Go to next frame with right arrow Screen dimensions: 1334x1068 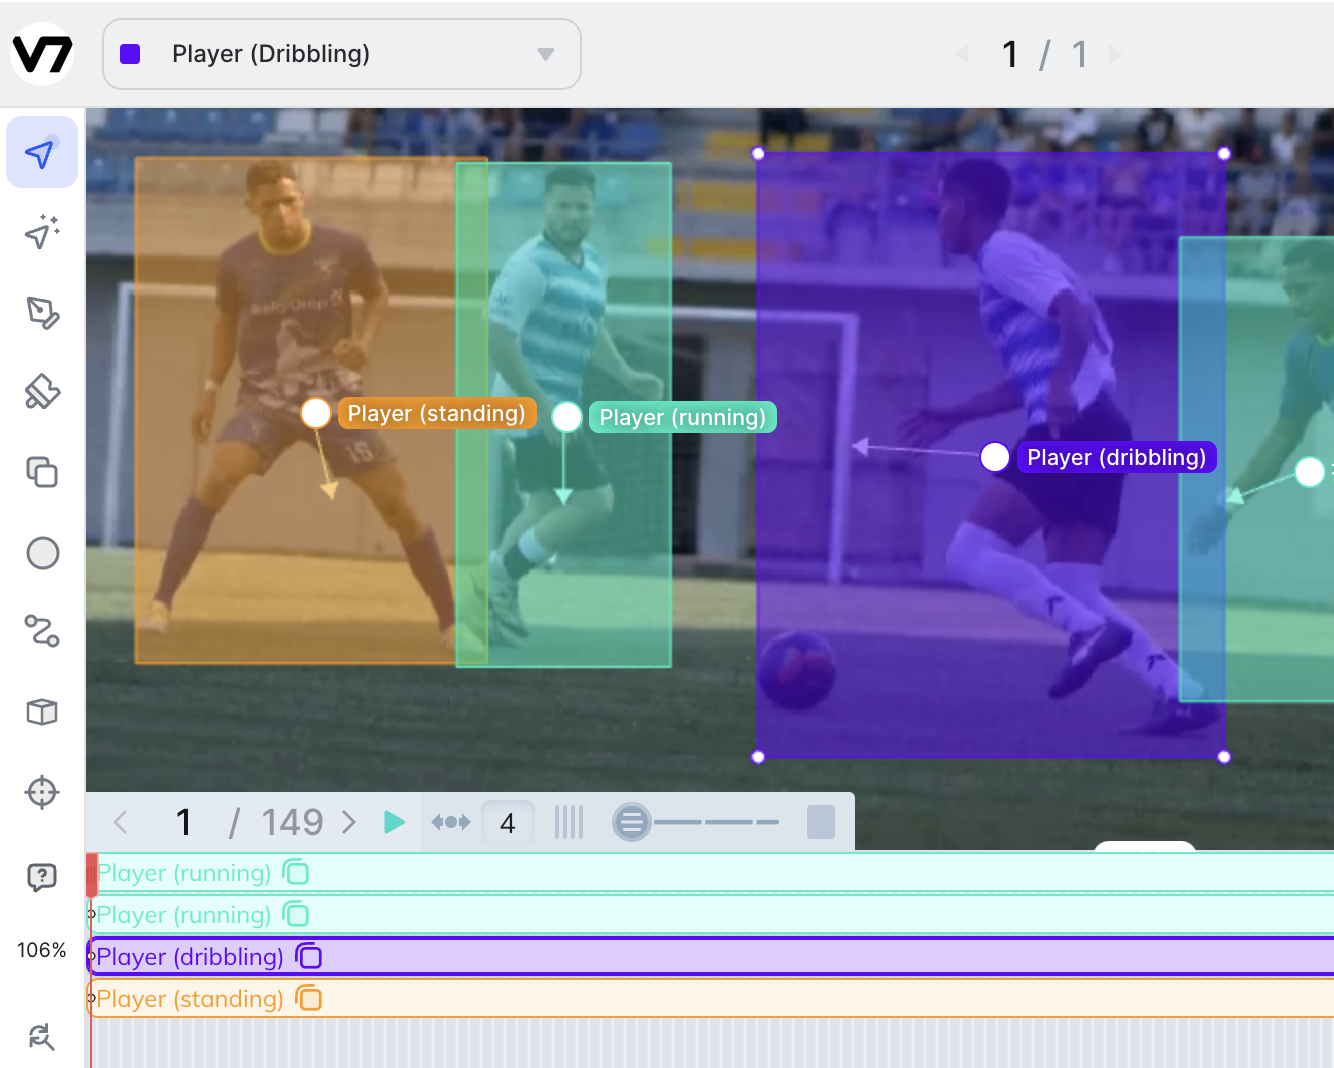pyautogui.click(x=349, y=822)
